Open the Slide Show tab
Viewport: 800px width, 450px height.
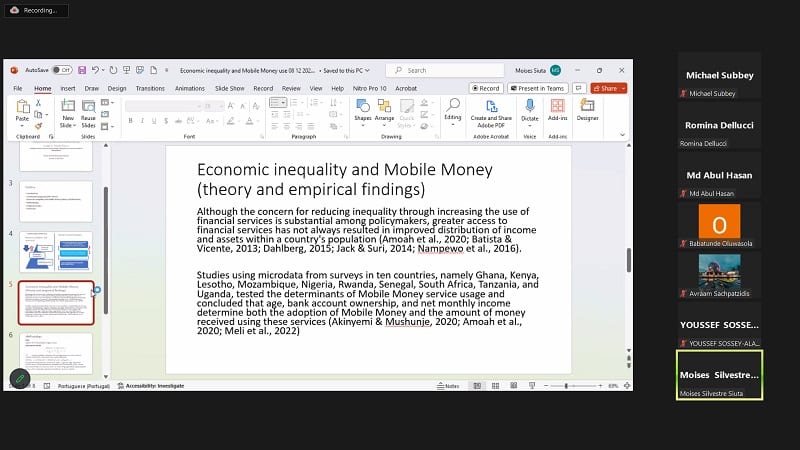click(x=229, y=88)
